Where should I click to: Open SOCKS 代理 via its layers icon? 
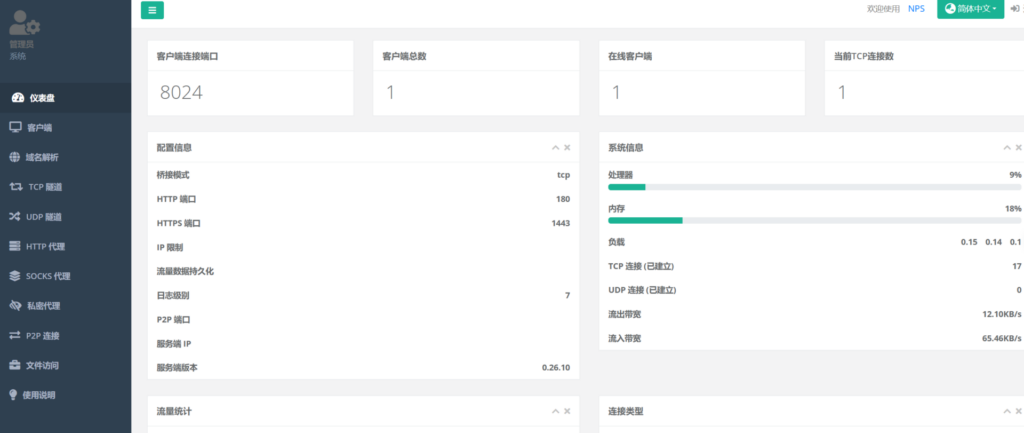[15, 276]
